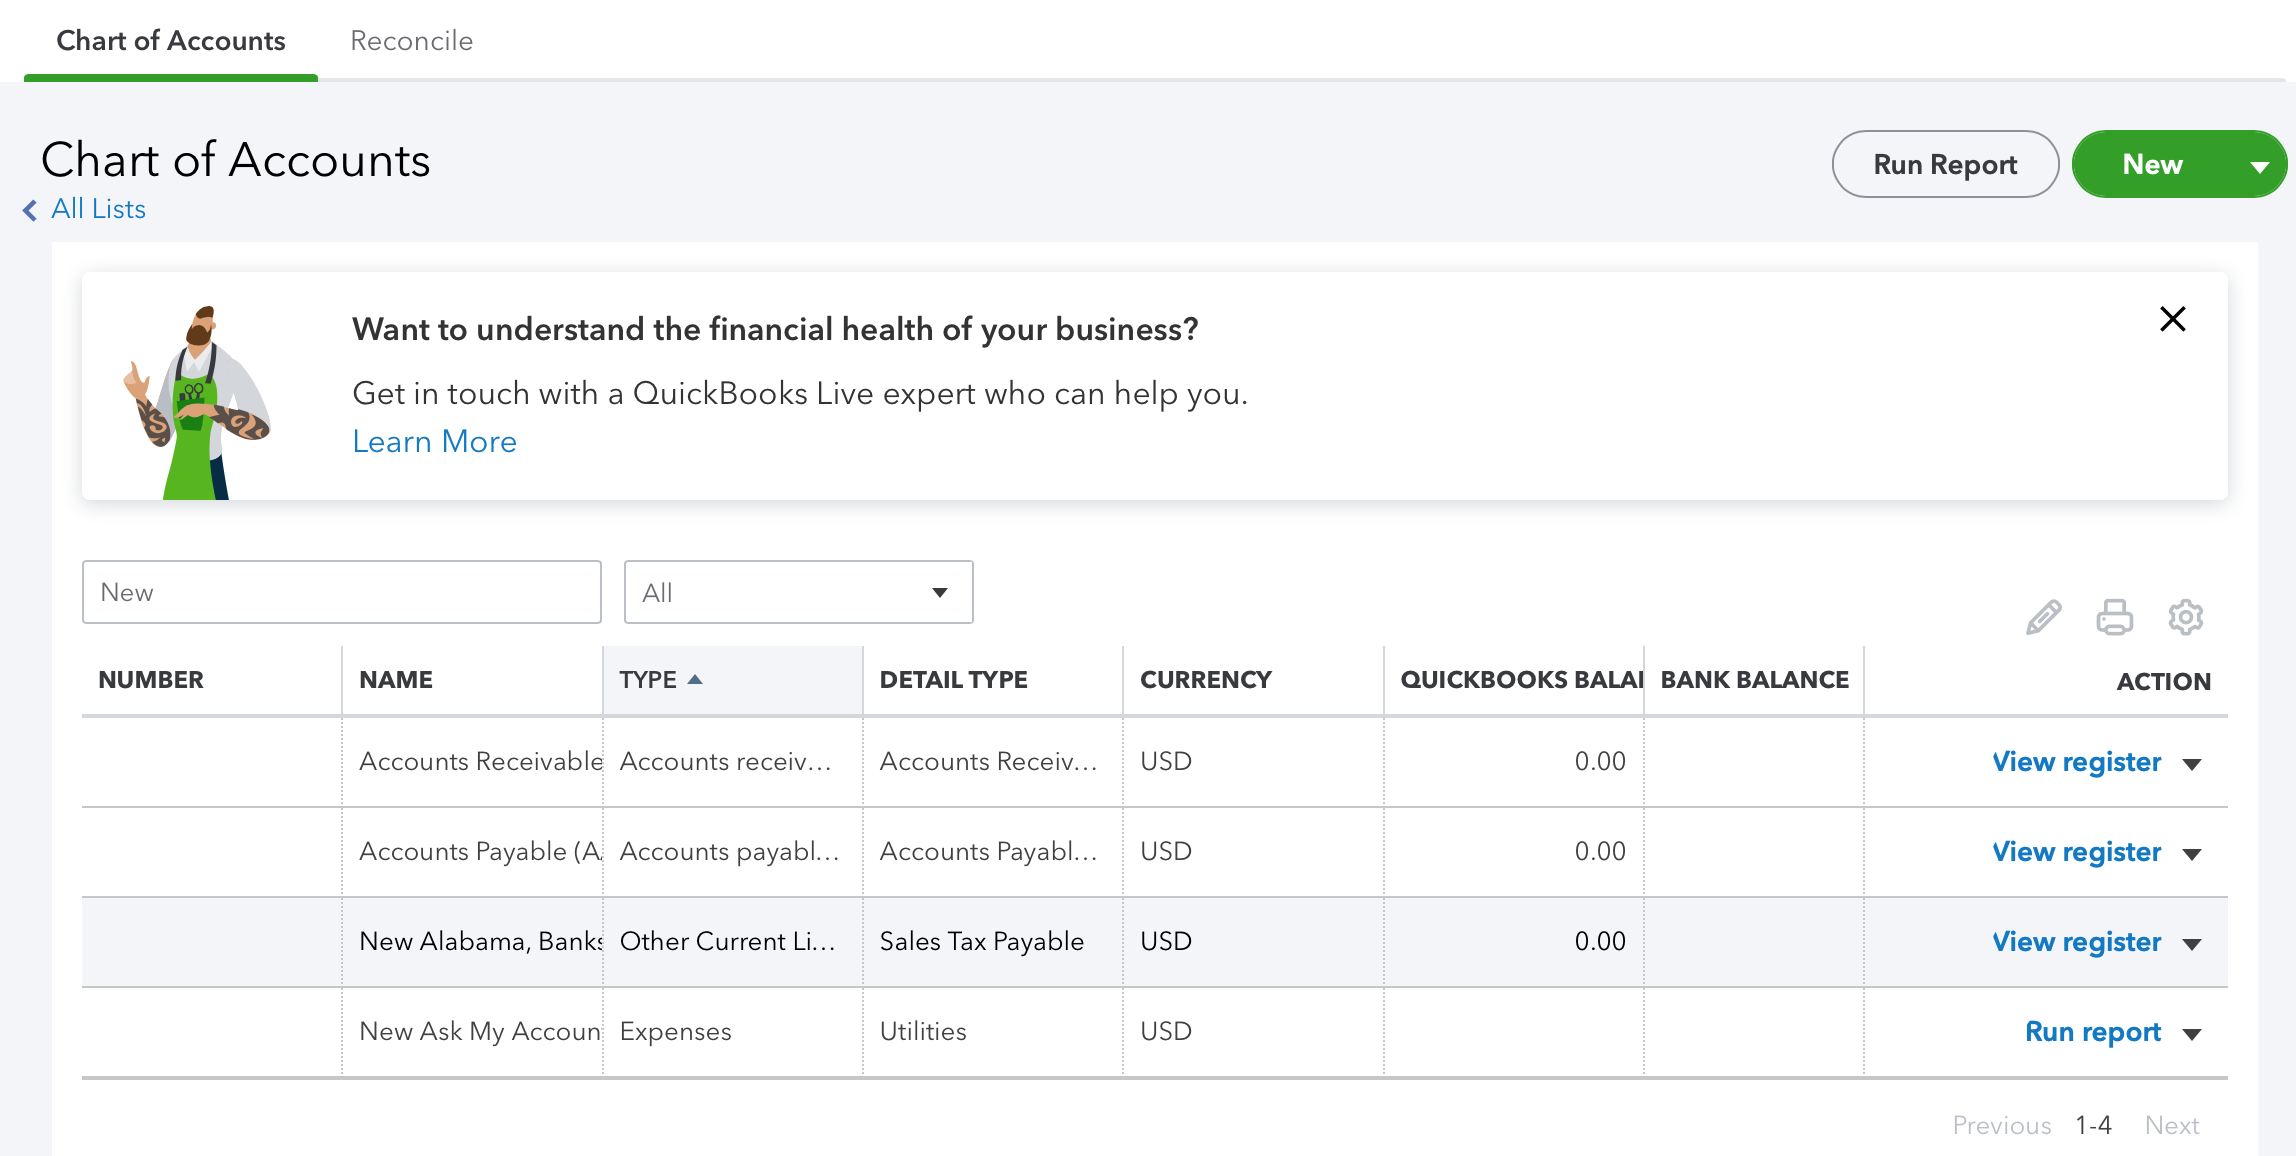The image size is (2296, 1156).
Task: Sort by the NAME column header
Action: (396, 680)
